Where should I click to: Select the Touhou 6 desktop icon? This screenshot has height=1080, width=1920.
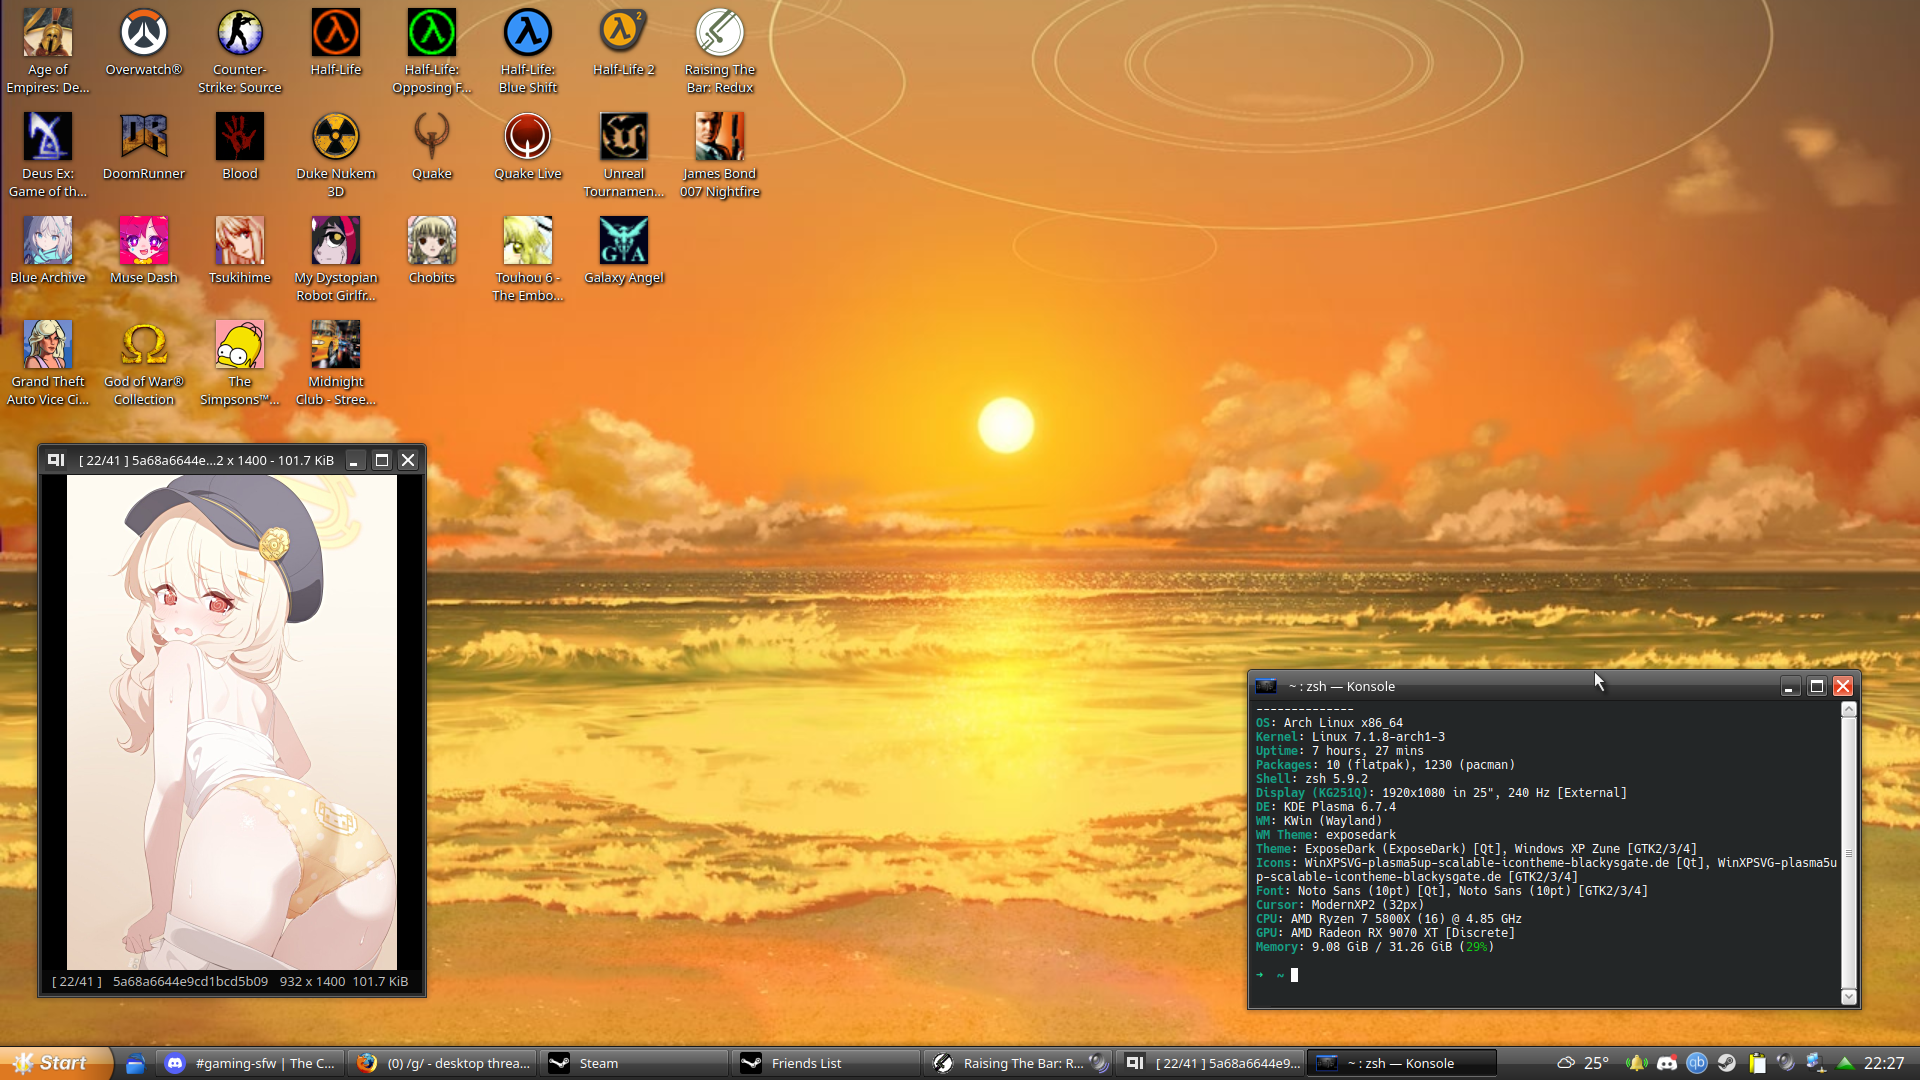(528, 259)
